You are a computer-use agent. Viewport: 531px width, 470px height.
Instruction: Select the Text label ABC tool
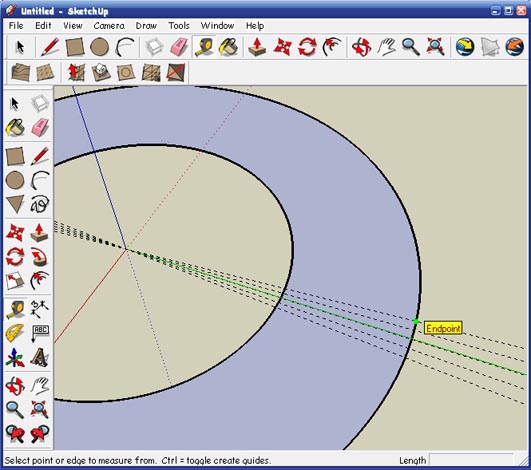tap(40, 333)
